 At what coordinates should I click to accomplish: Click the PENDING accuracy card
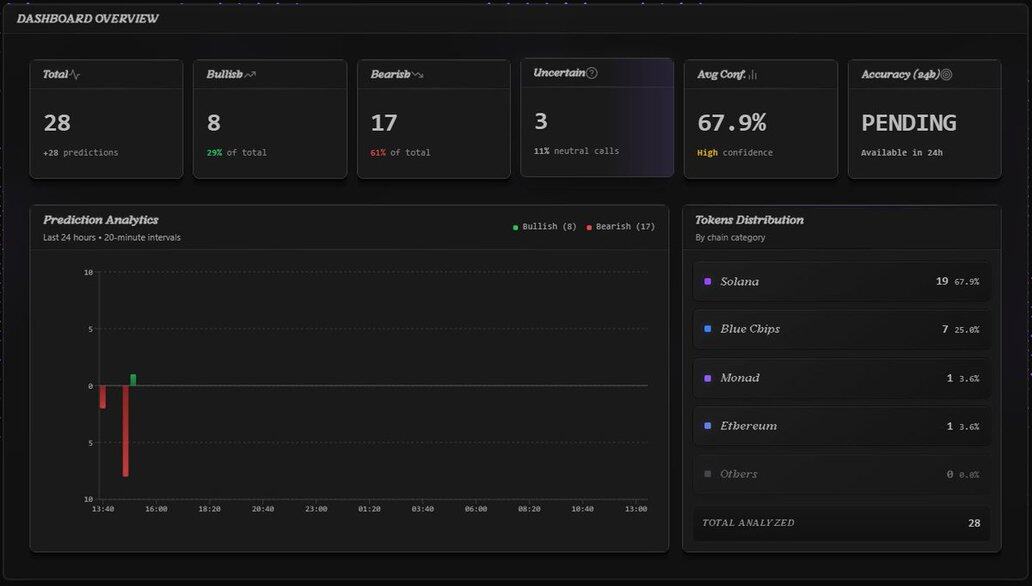924,119
